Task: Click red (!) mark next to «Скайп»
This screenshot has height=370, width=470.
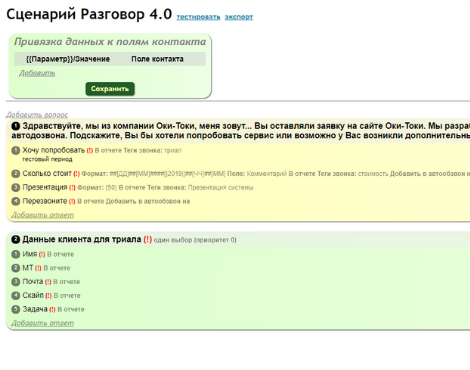Action: (48, 296)
